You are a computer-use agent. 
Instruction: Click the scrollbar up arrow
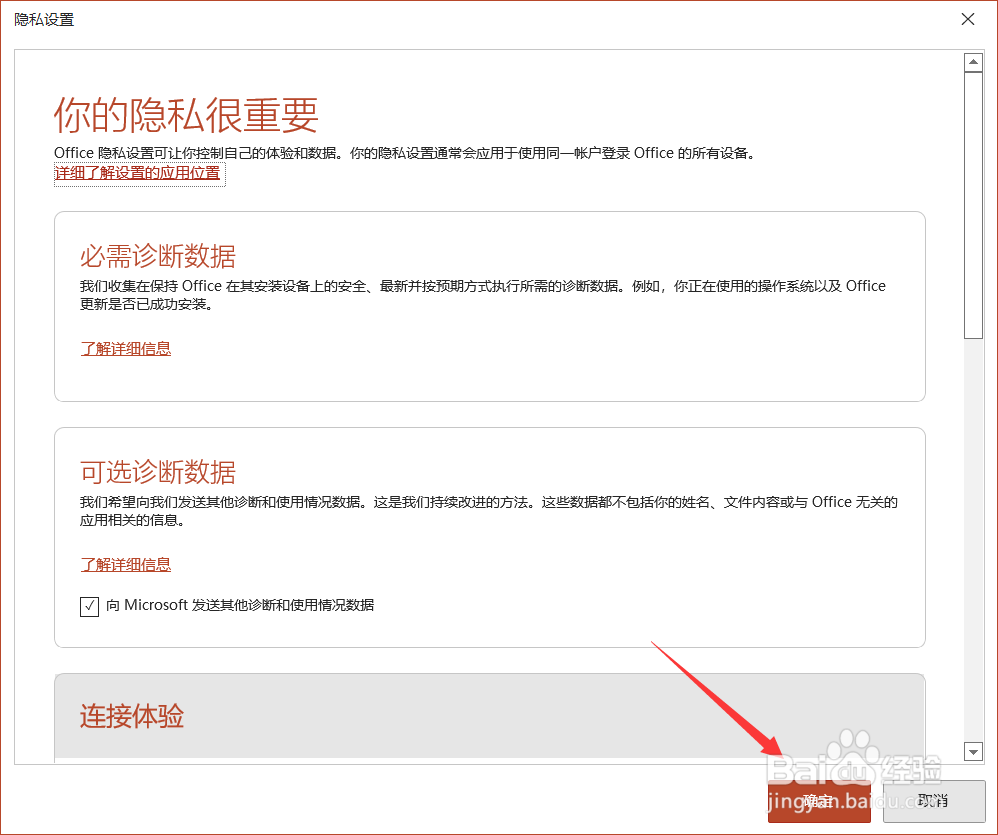973,62
